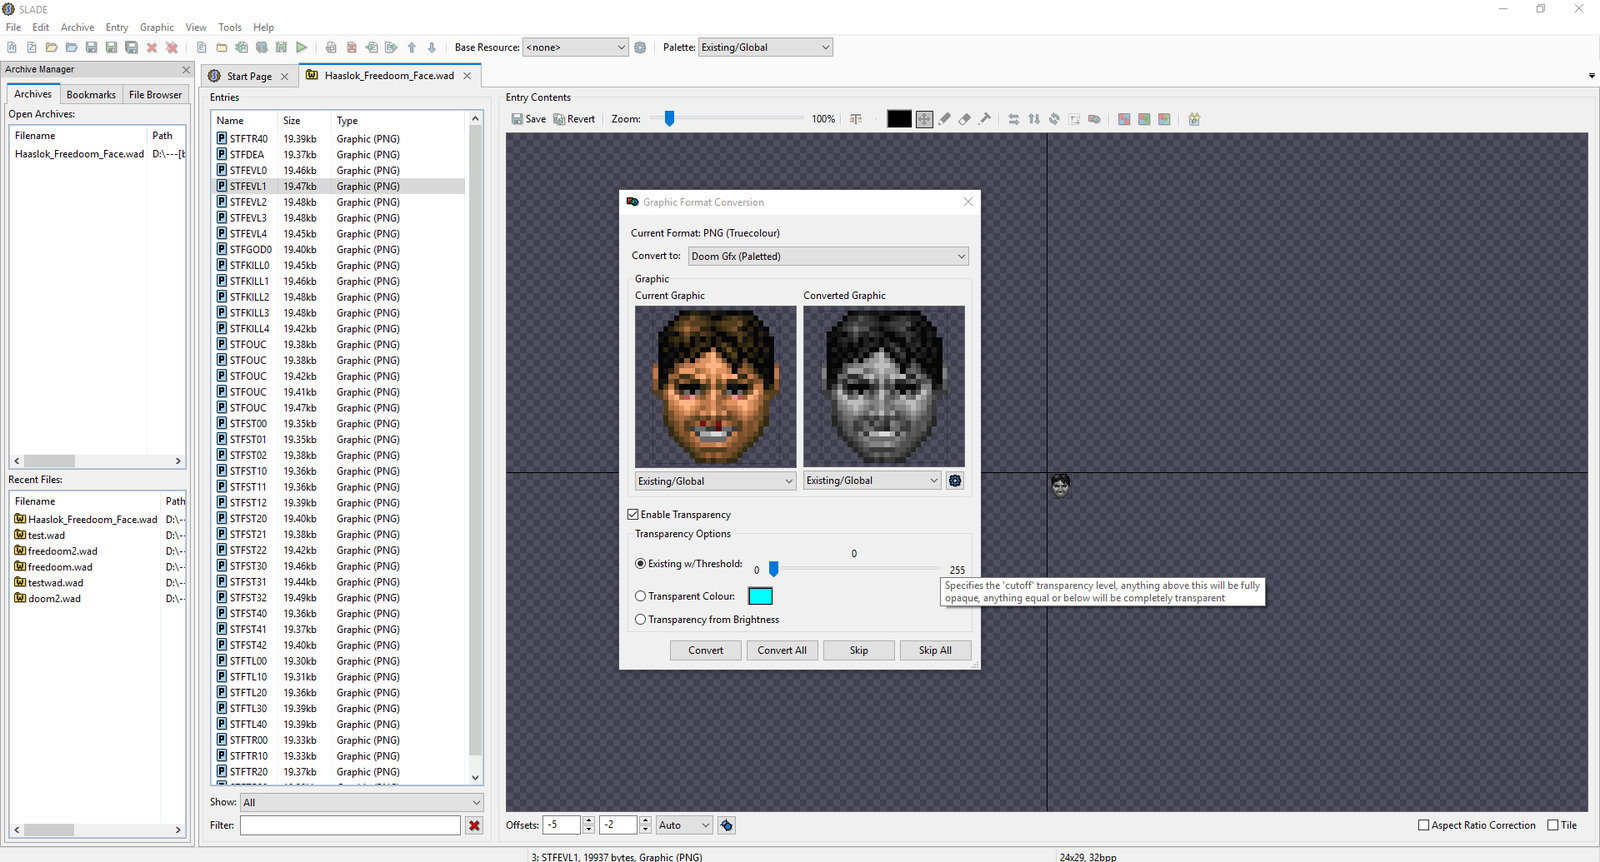Click the Save All archives icon
Viewport: 1600px width, 862px height.
click(x=131, y=47)
